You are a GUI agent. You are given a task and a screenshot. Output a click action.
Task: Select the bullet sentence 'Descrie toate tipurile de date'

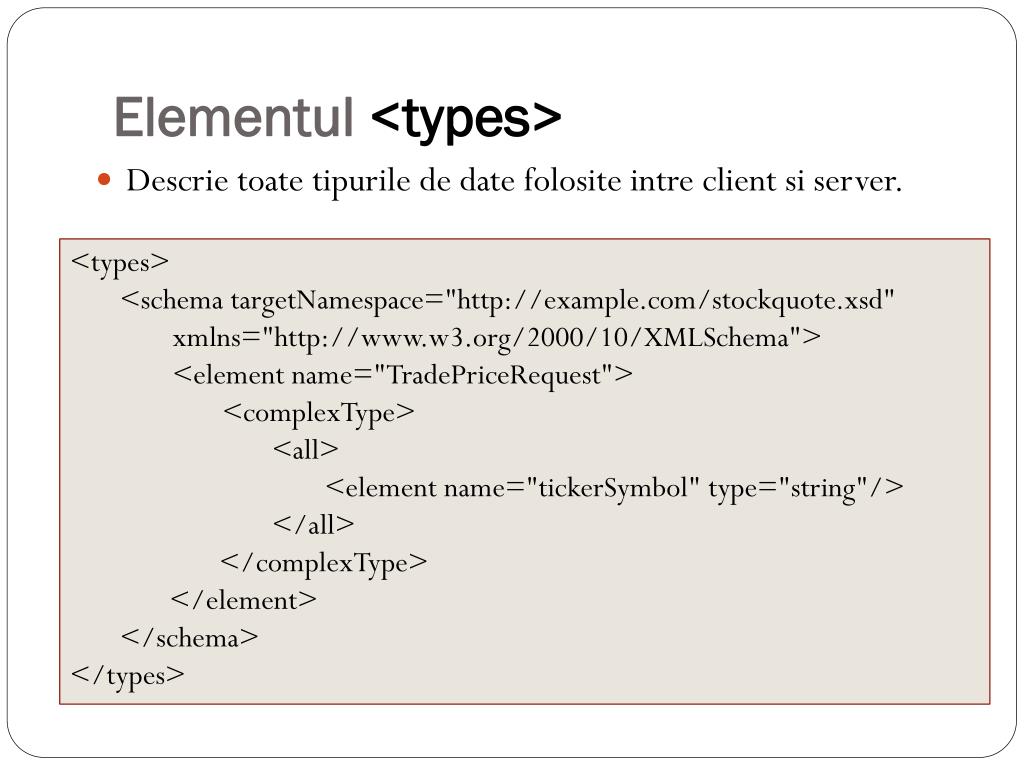coord(513,182)
